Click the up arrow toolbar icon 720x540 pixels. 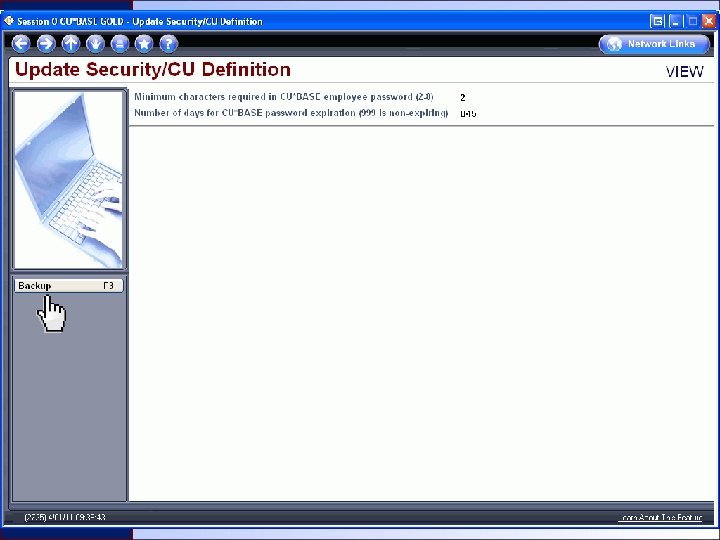coord(70,44)
